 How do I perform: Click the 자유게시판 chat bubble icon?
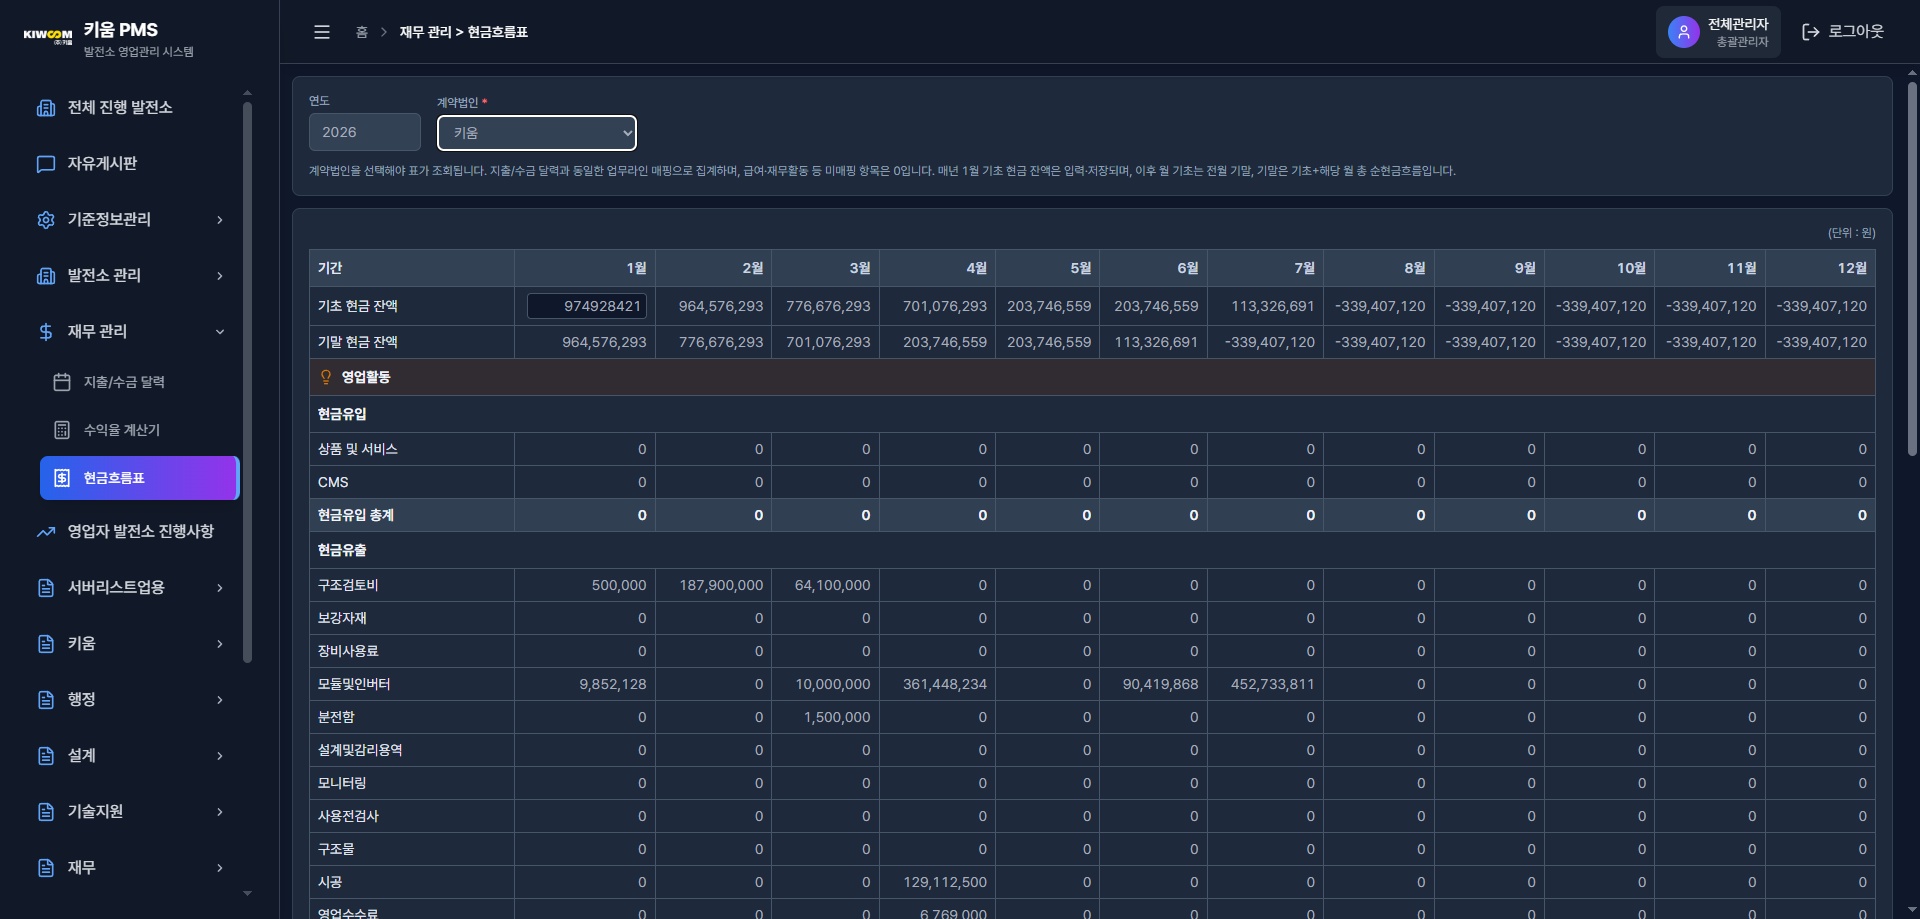46,164
